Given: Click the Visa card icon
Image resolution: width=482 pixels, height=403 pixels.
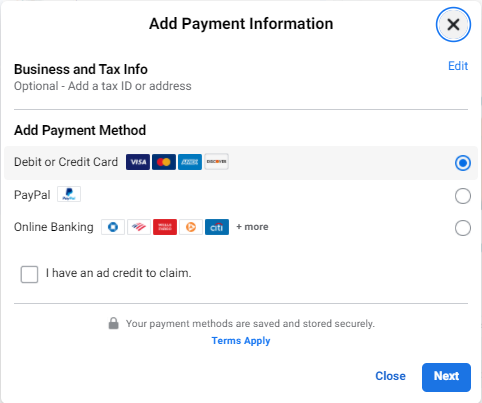Looking at the screenshot, I should [x=138, y=162].
